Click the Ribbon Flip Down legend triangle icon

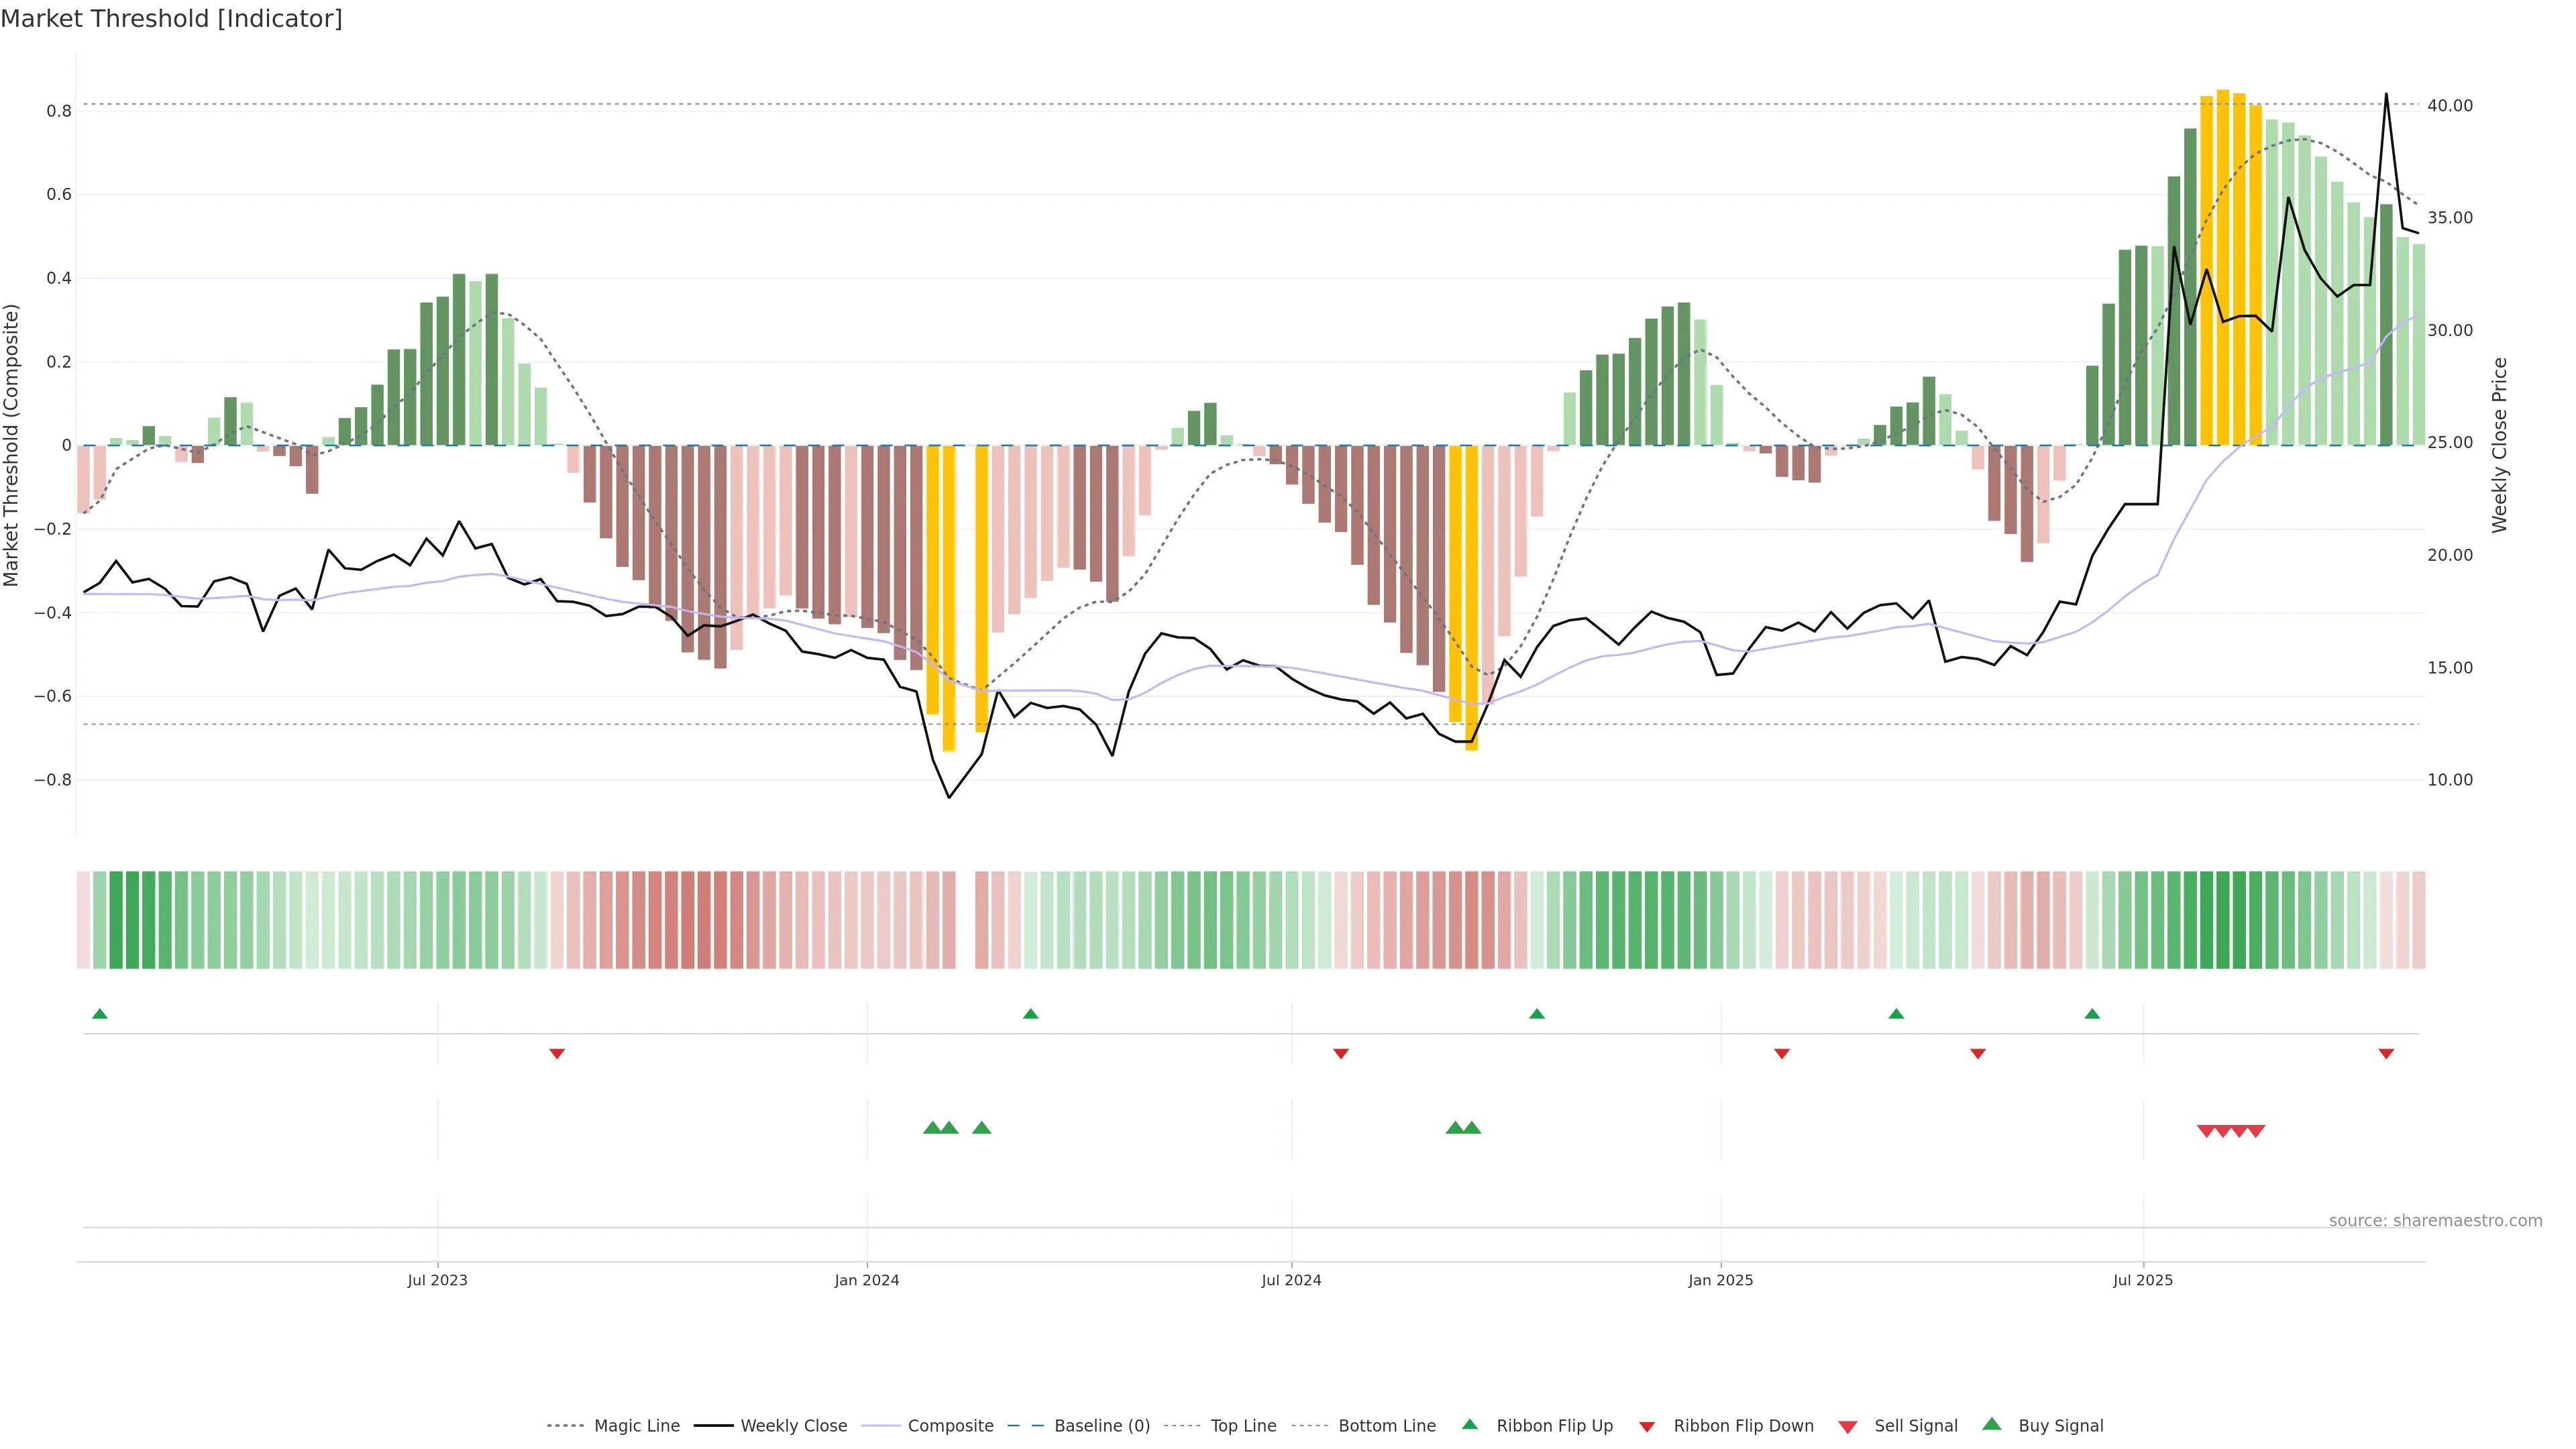coord(1647,1426)
